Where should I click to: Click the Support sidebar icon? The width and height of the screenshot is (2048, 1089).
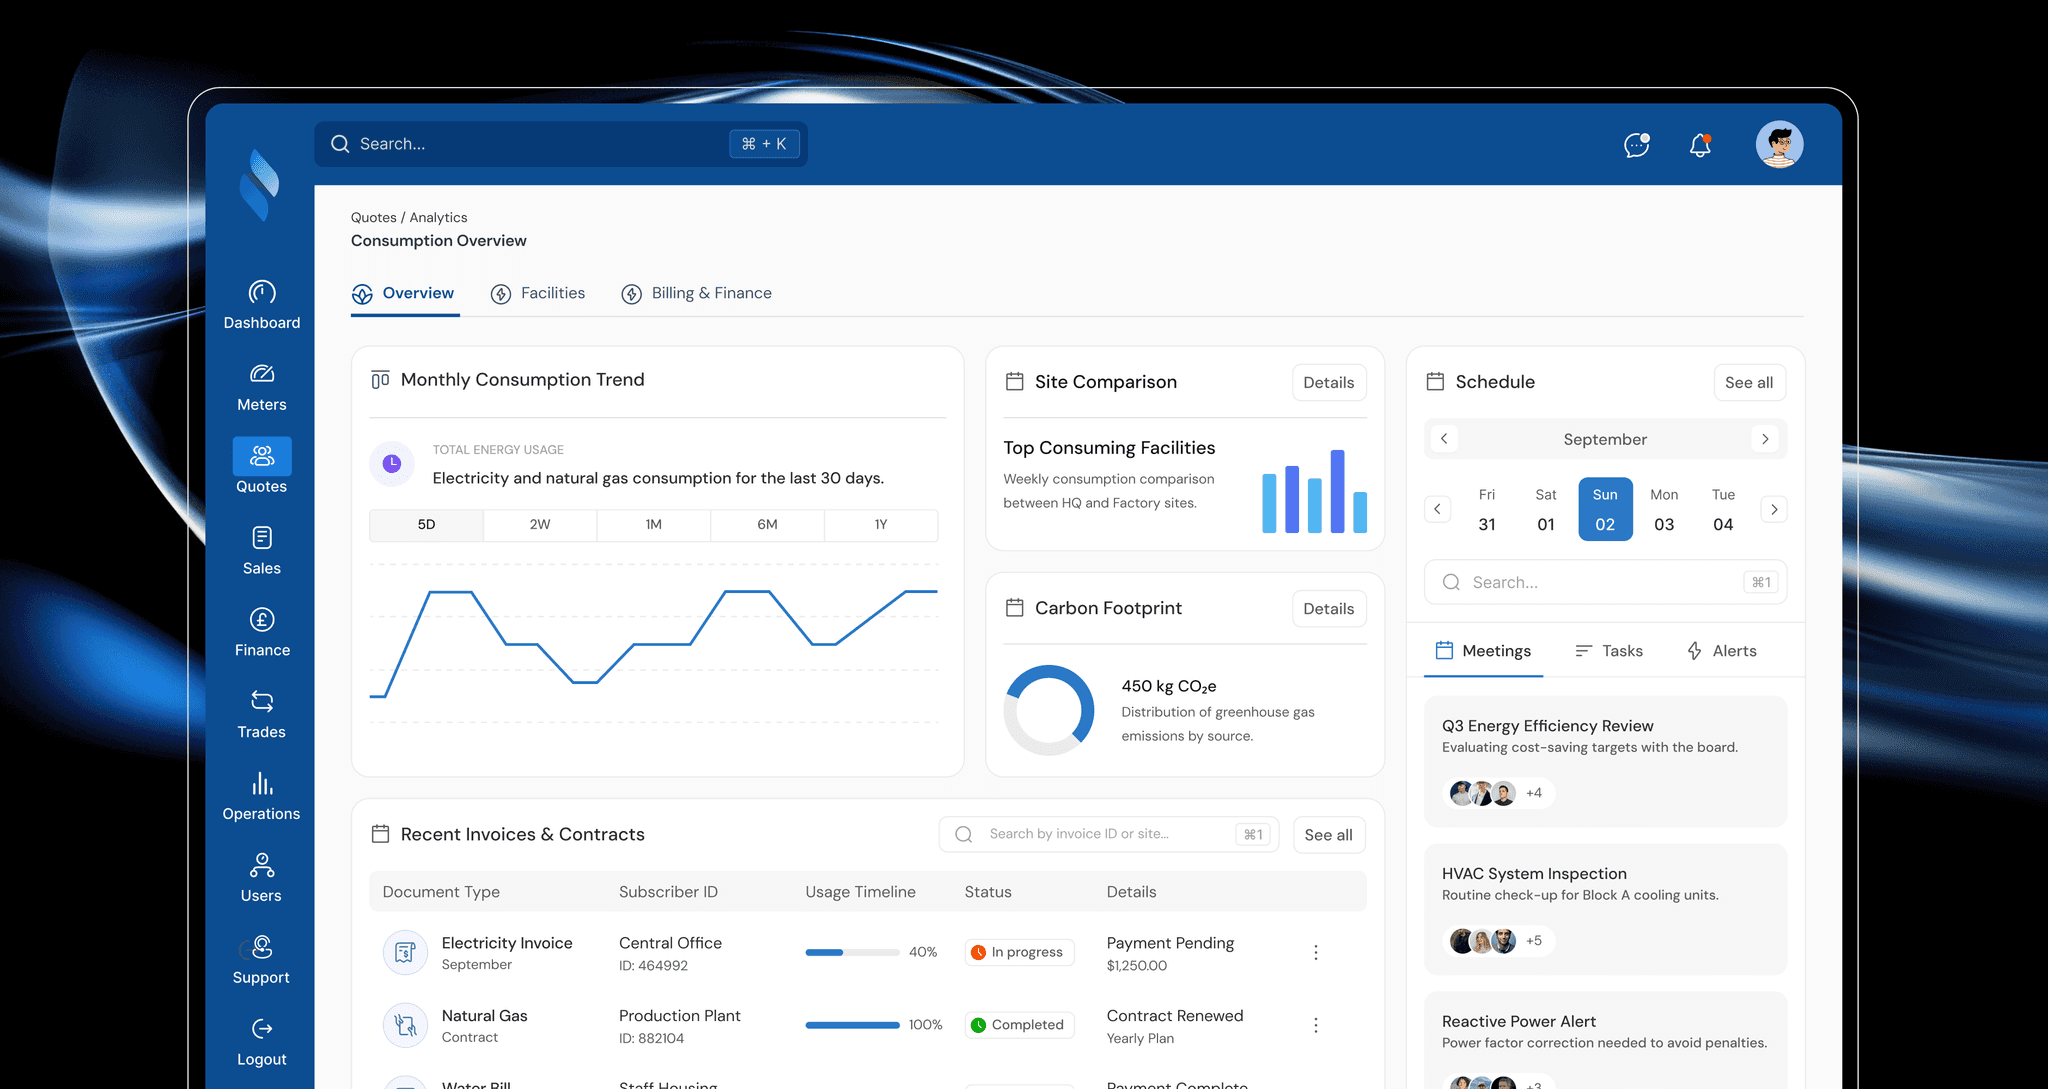[x=262, y=947]
